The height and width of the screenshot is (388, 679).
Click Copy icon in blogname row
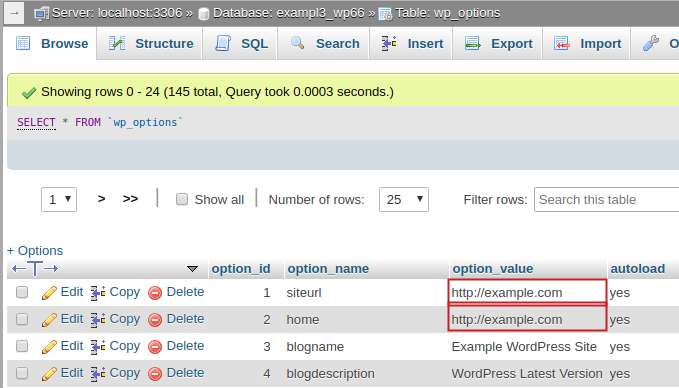pyautogui.click(x=98, y=347)
